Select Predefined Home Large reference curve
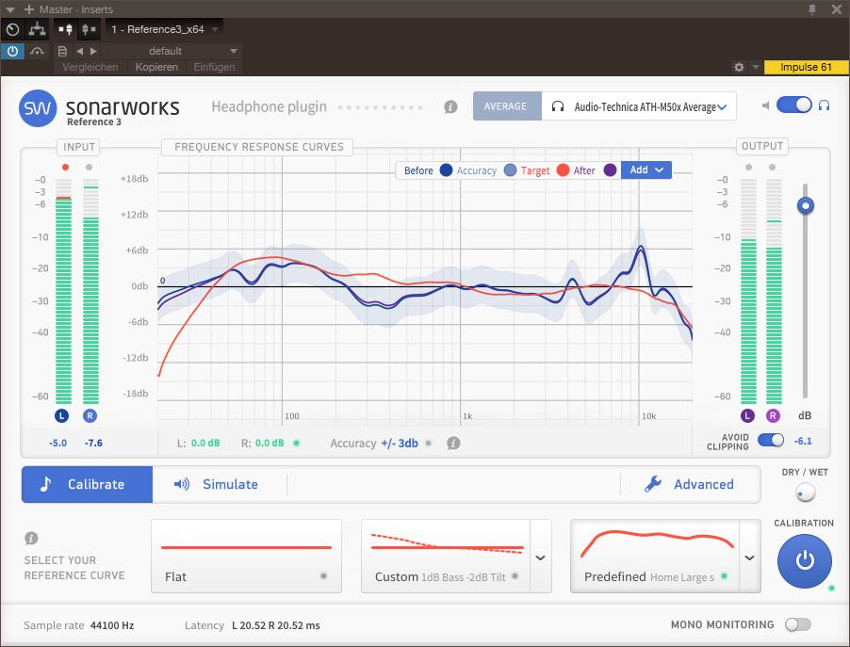850x647 pixels. pos(655,556)
